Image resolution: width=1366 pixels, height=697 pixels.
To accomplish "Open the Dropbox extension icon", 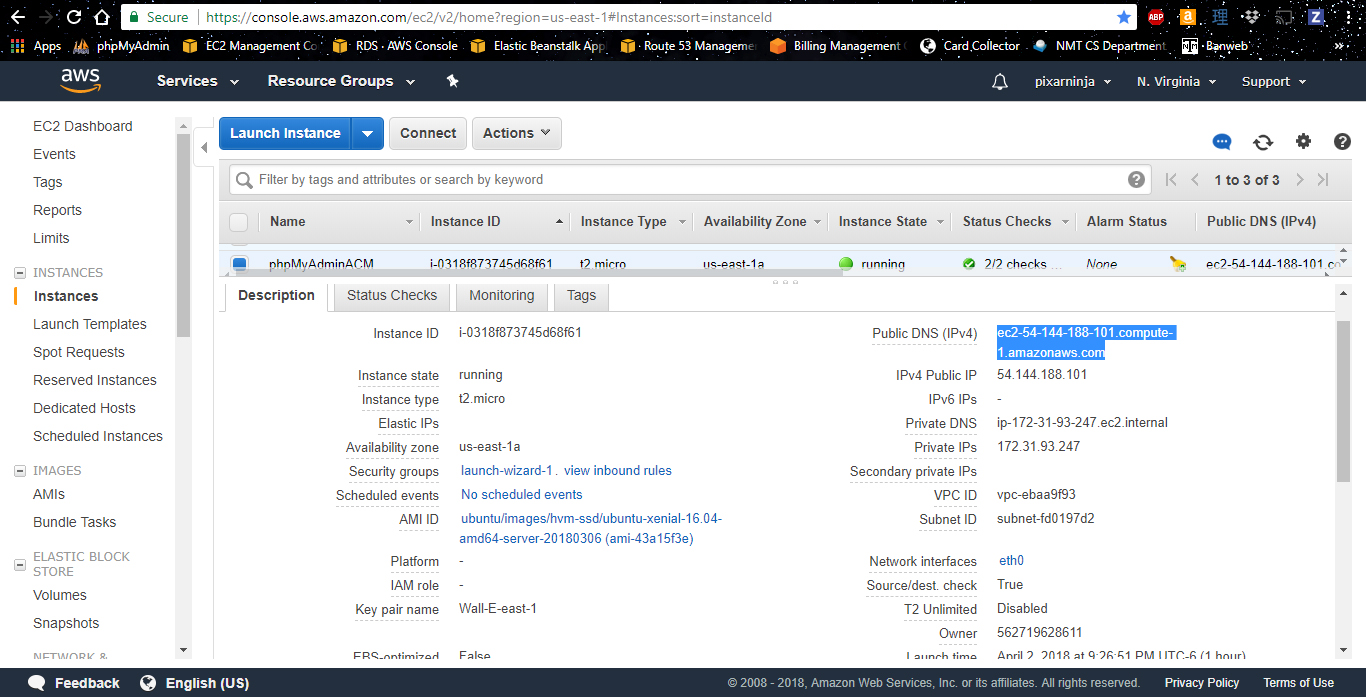I will point(1251,17).
